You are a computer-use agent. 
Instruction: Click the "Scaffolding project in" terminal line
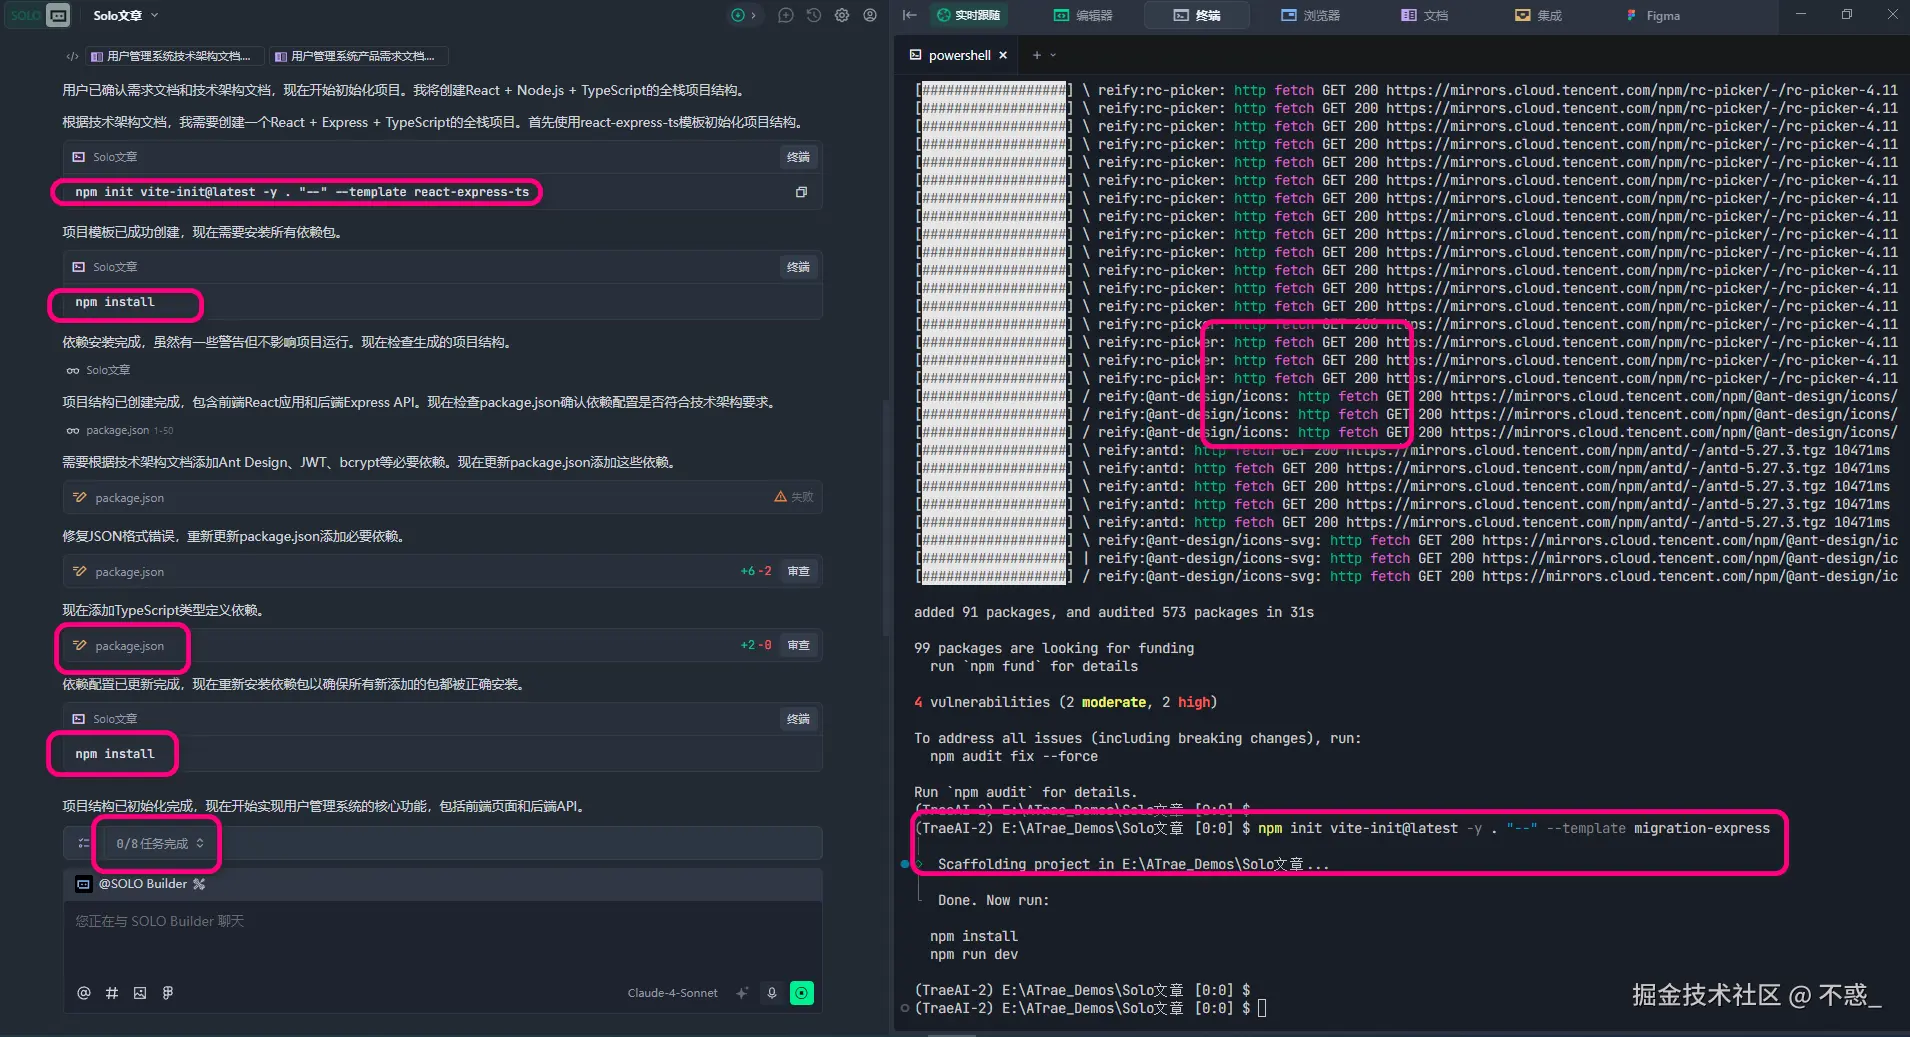point(1133,864)
